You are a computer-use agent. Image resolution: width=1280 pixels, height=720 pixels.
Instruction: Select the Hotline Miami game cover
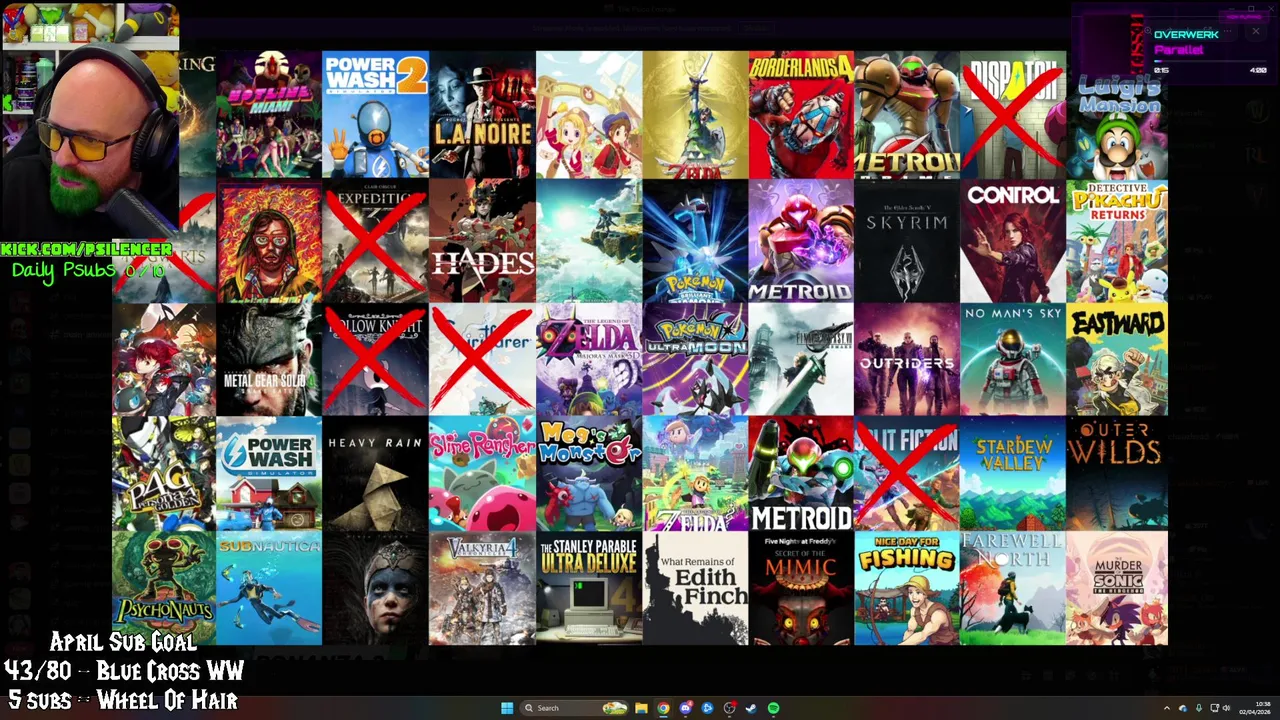(269, 115)
